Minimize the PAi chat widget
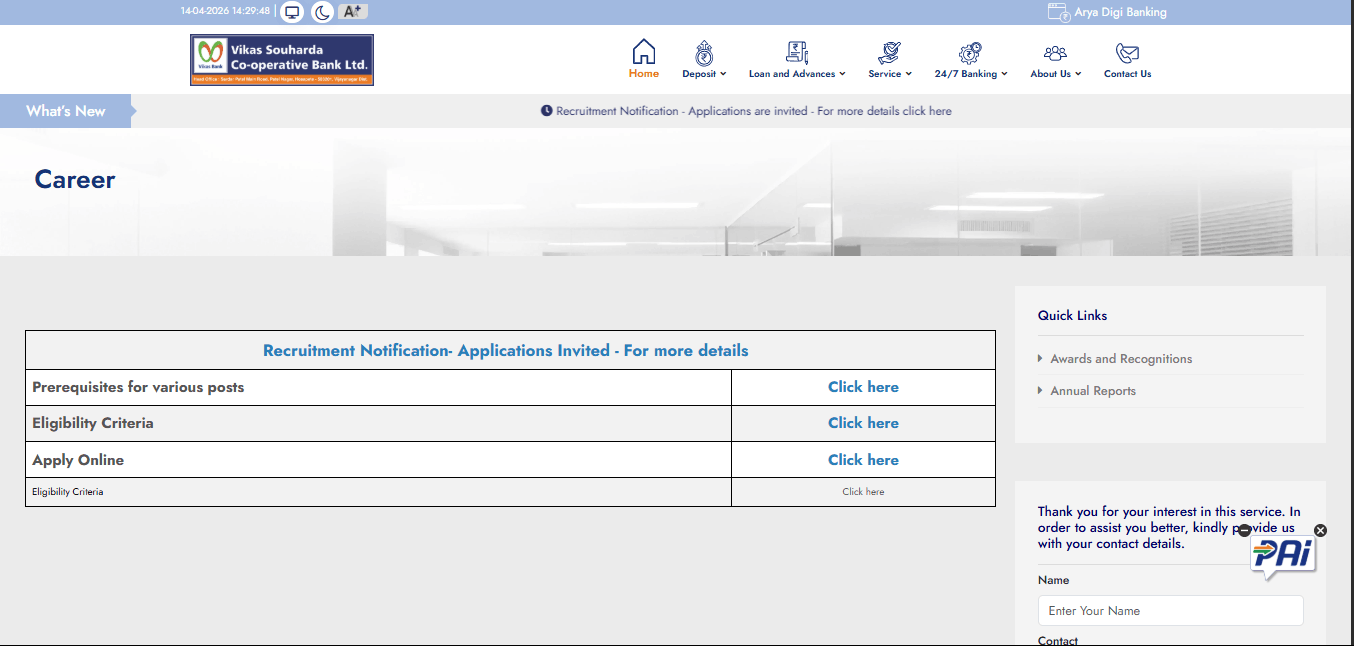1354x646 pixels. click(x=1244, y=531)
